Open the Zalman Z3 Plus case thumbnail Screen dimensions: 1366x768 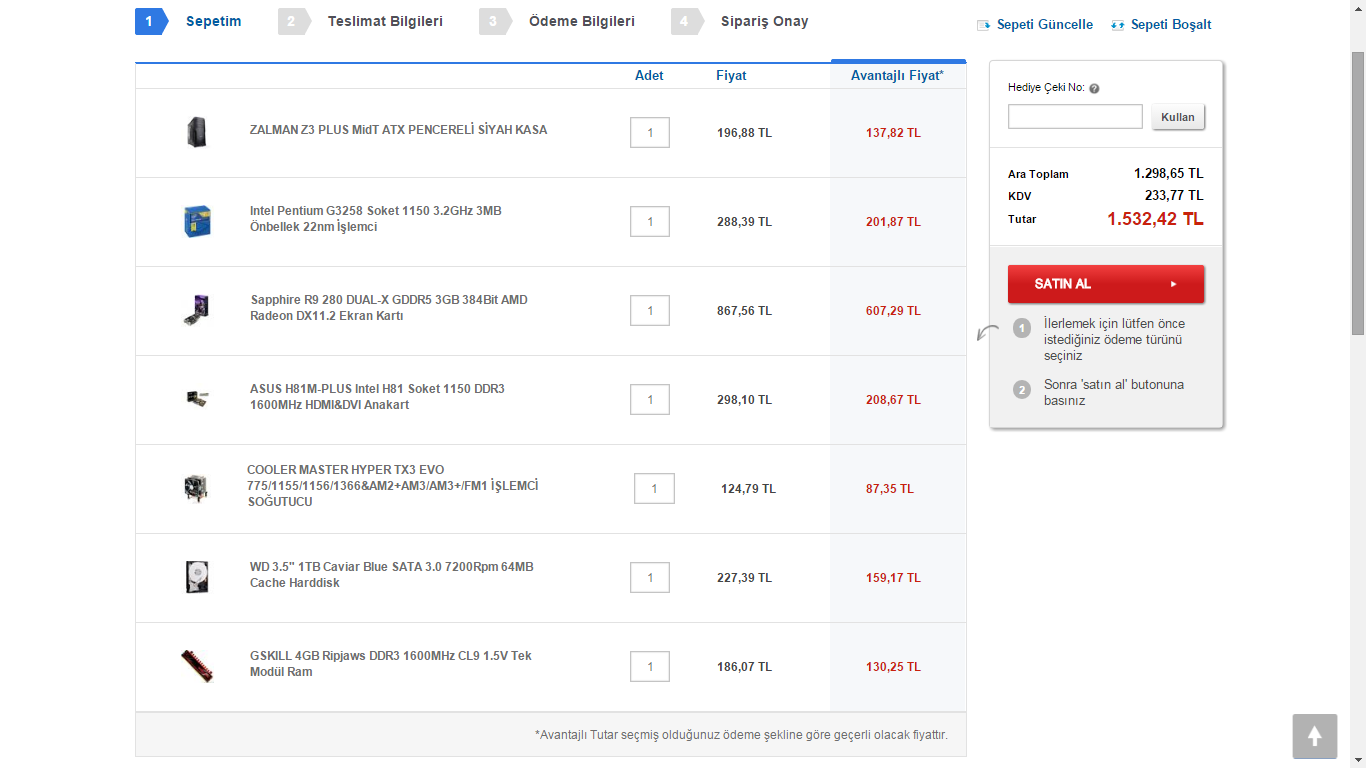[x=196, y=132]
